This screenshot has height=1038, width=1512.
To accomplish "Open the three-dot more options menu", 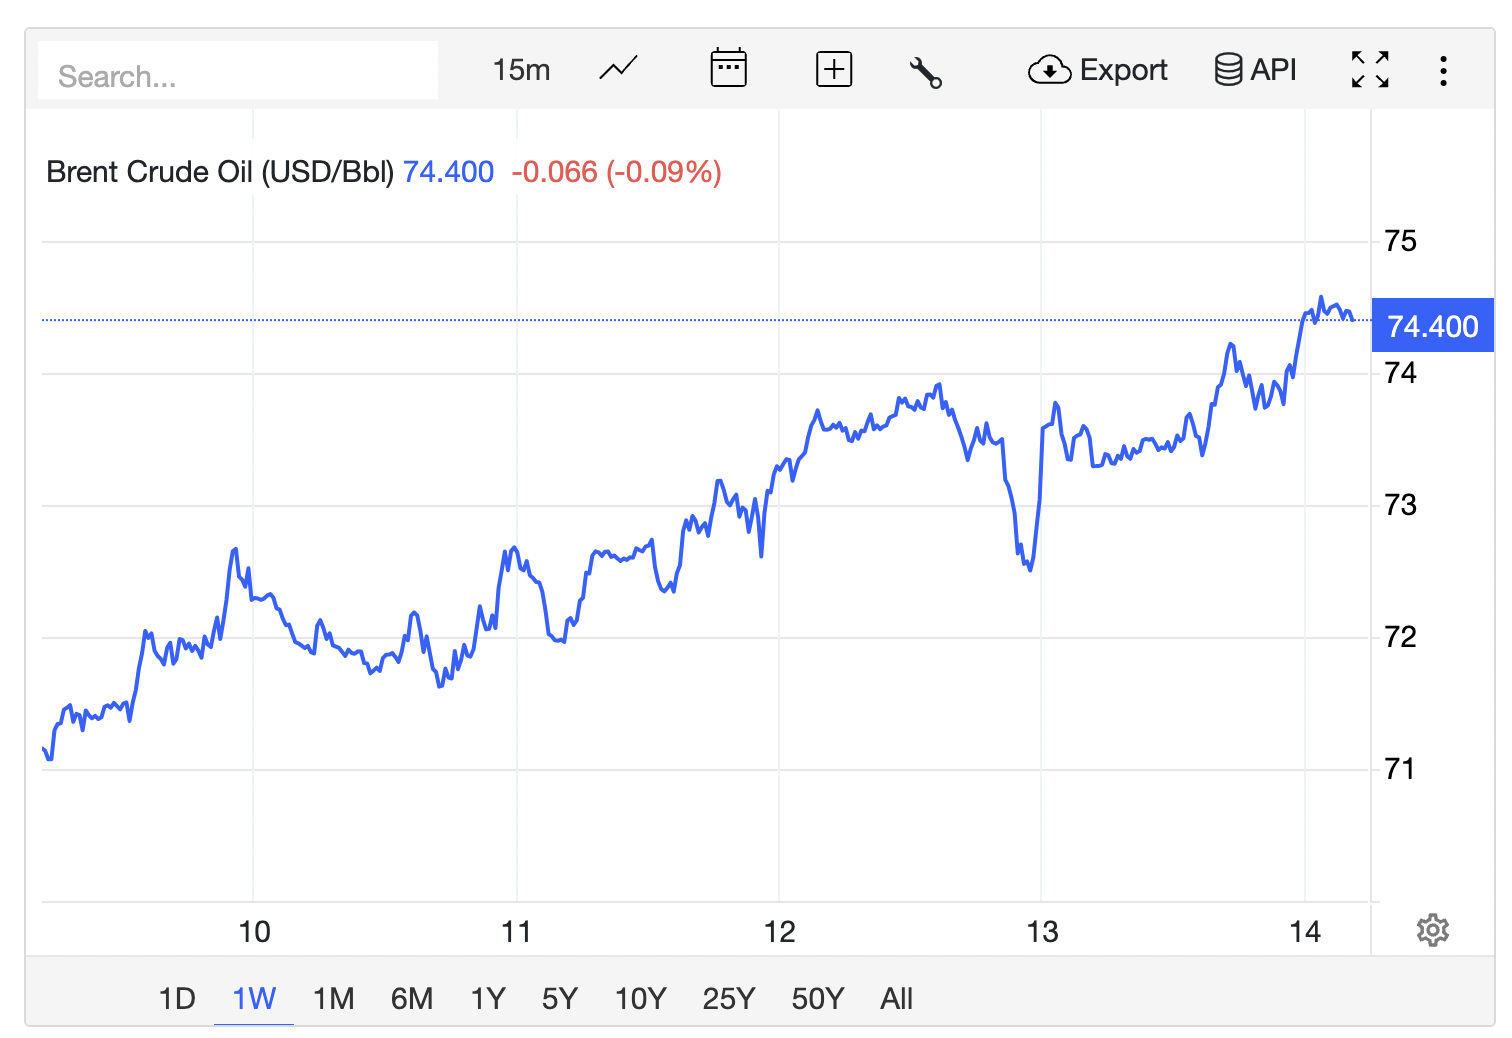I will point(1443,71).
